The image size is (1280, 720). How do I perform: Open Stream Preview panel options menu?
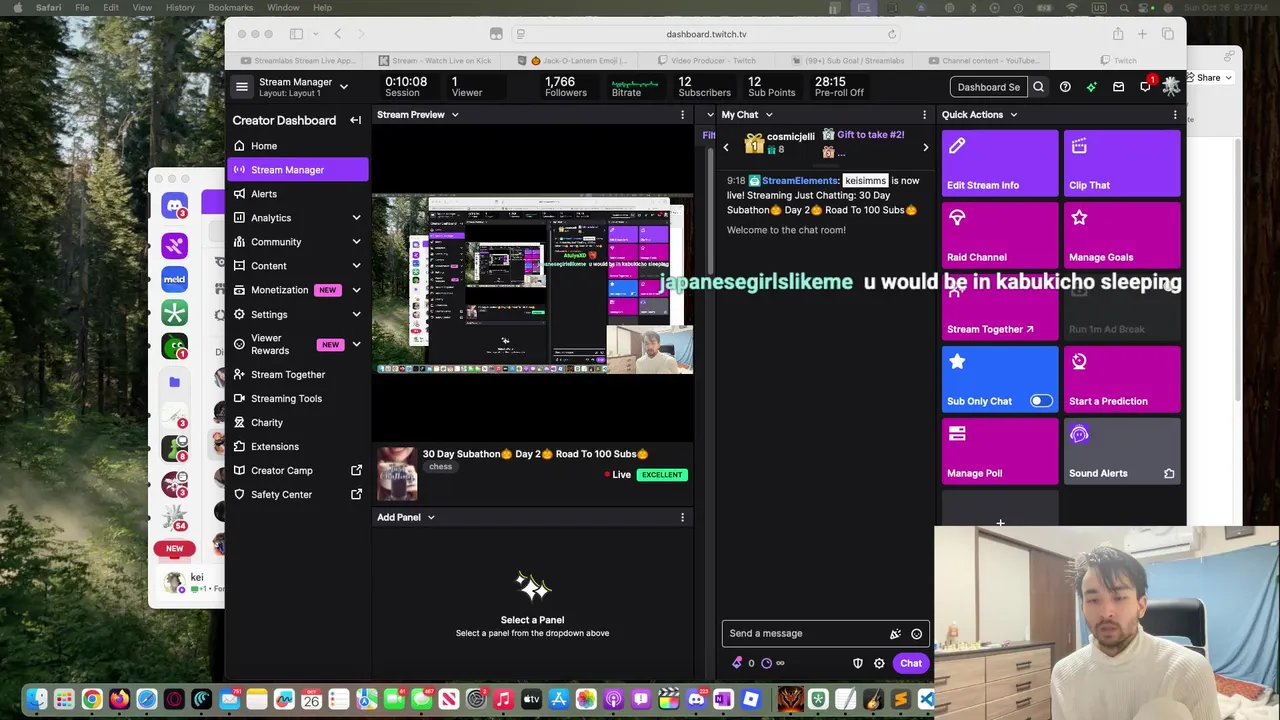(682, 115)
